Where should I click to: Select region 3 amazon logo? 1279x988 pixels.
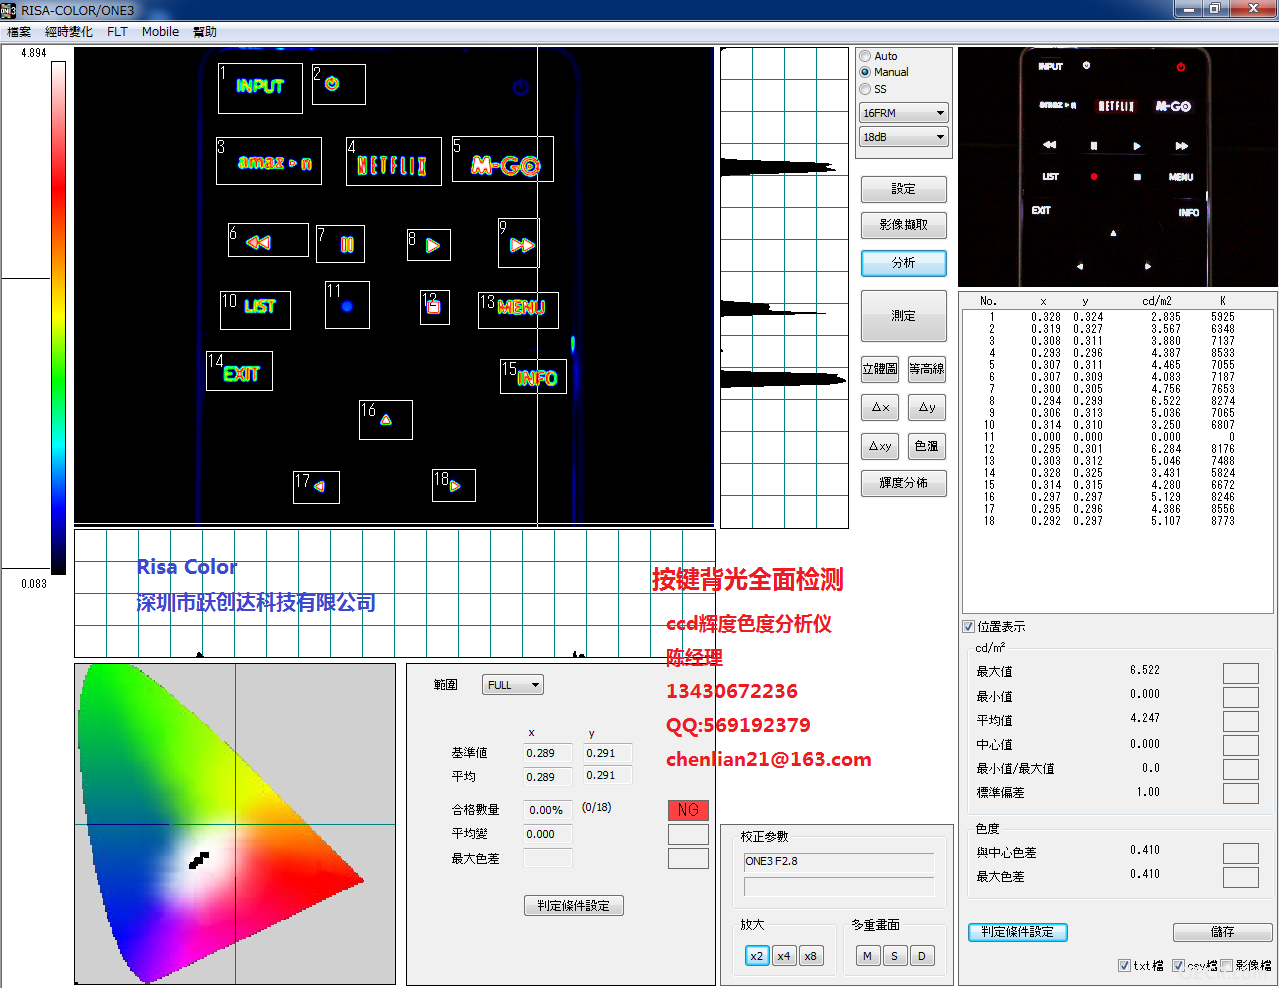pyautogui.click(x=269, y=161)
